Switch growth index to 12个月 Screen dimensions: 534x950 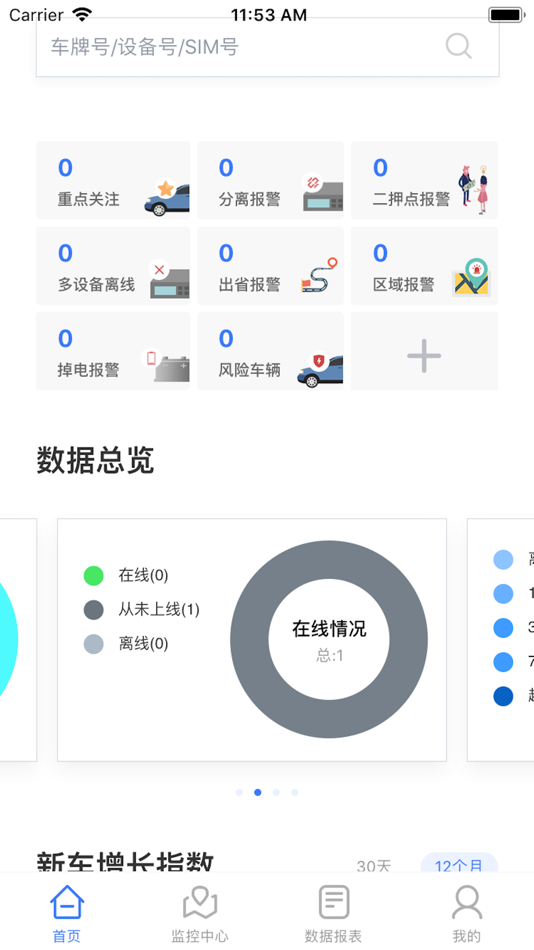pos(459,865)
